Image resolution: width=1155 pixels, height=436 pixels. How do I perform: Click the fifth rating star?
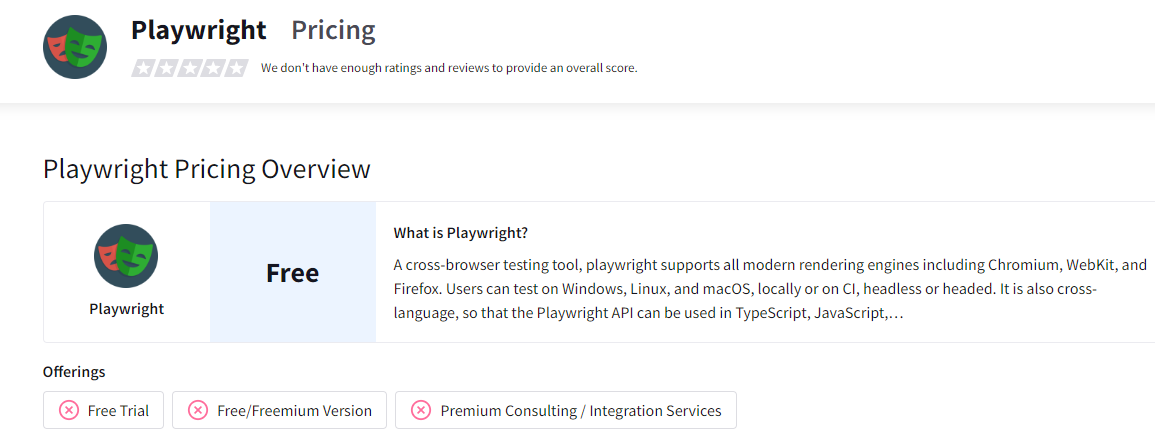tap(236, 68)
